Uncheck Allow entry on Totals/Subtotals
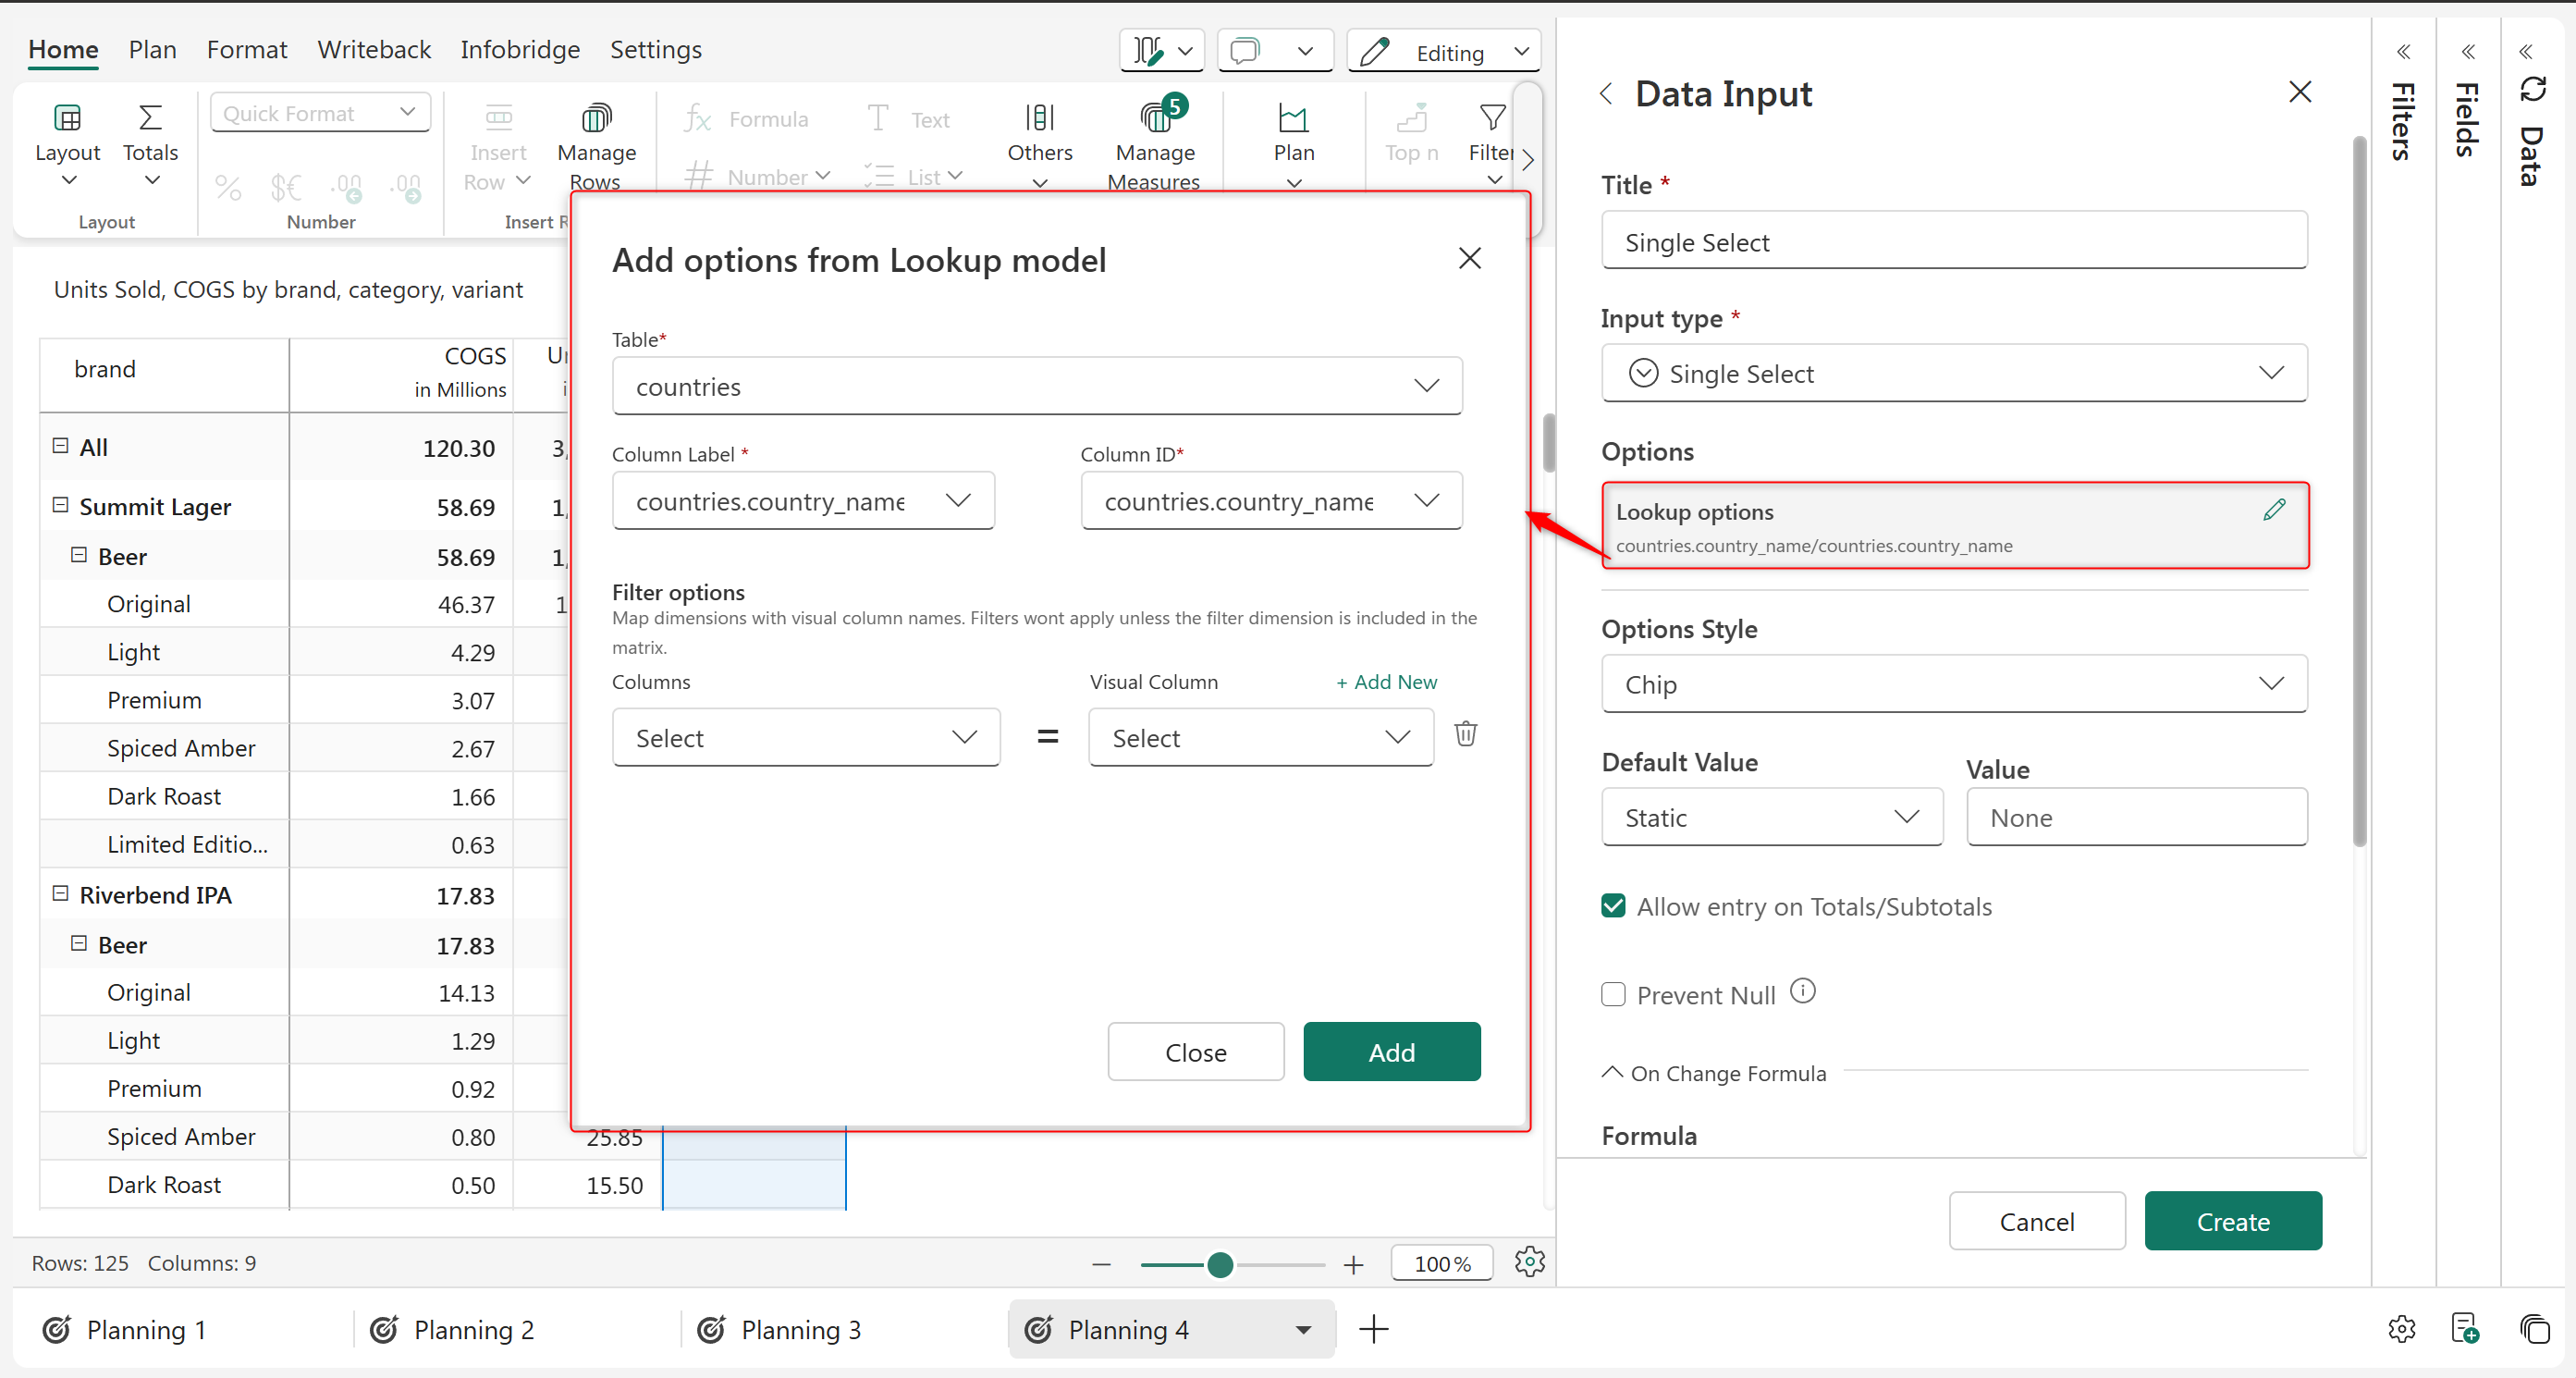The width and height of the screenshot is (2576, 1378). (x=1613, y=906)
